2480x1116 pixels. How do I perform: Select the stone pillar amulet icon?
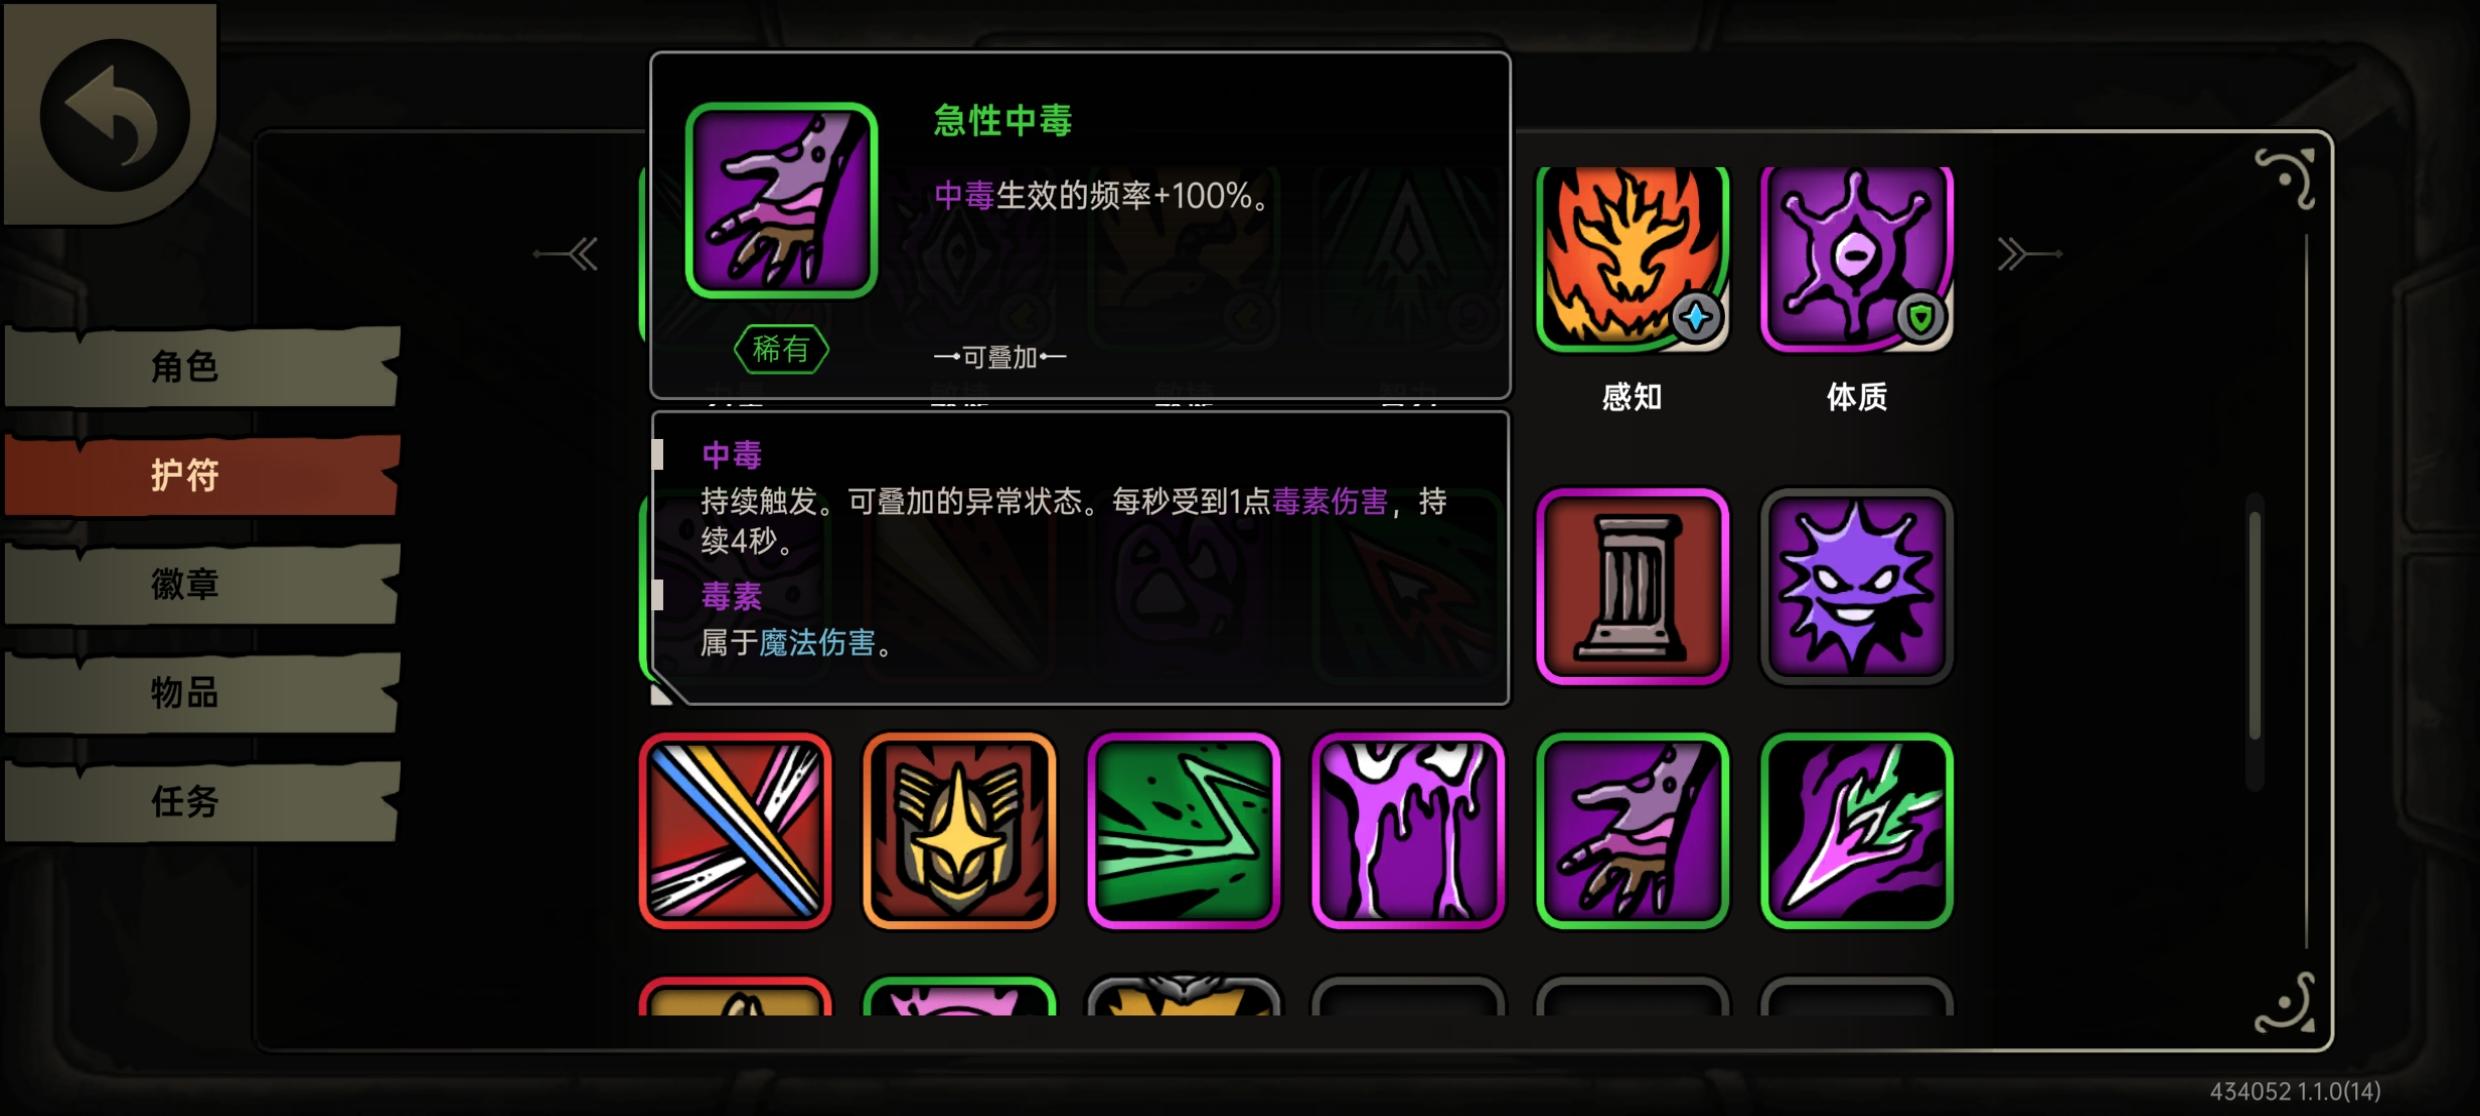point(1632,587)
